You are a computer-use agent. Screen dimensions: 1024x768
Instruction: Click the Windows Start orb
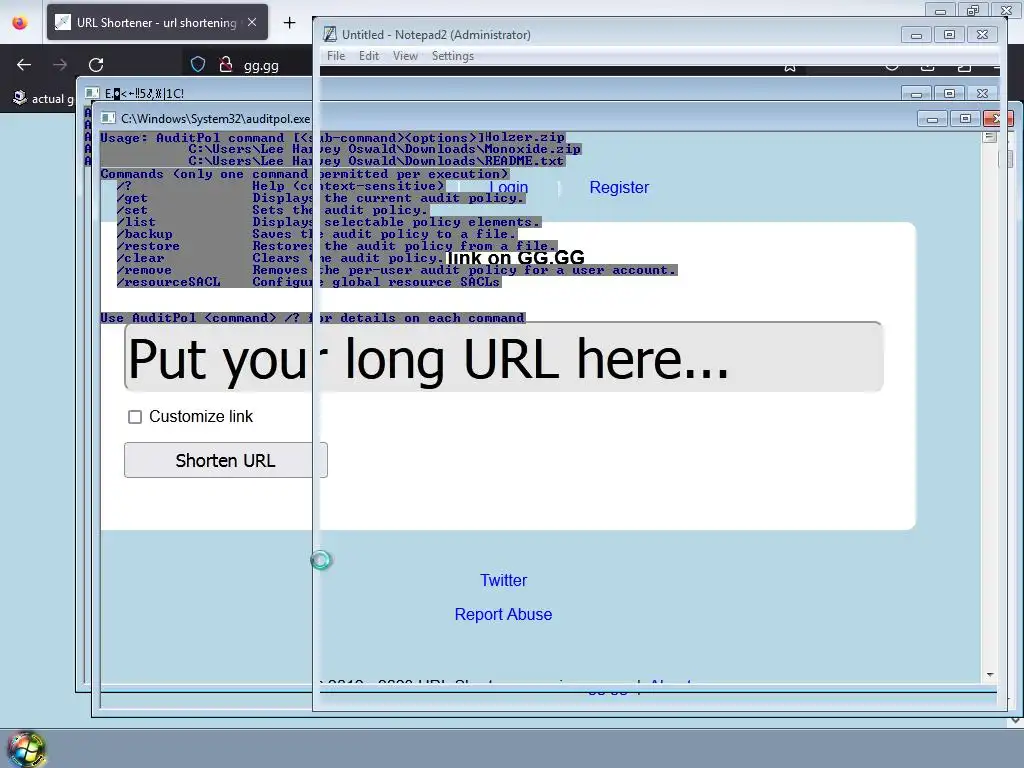point(26,750)
